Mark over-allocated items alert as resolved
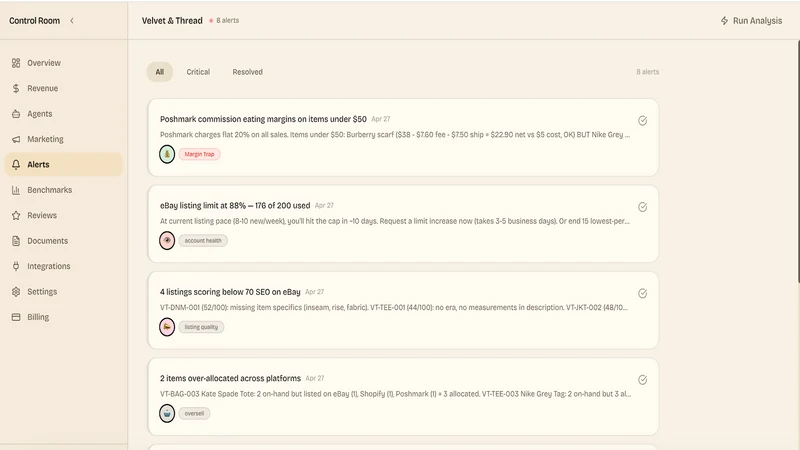 coord(642,380)
